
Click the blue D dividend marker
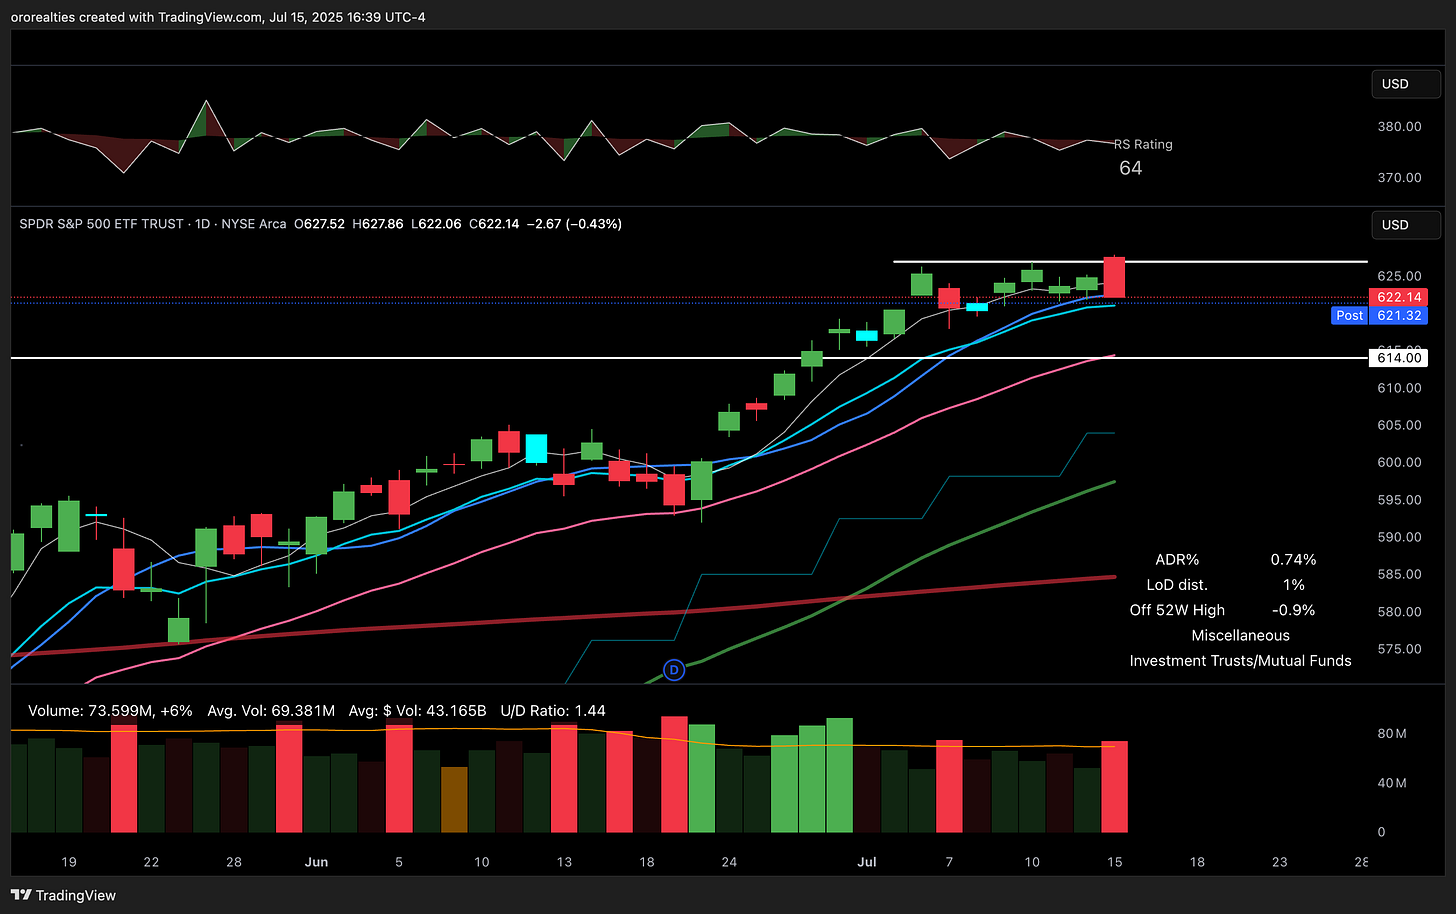coord(674,670)
